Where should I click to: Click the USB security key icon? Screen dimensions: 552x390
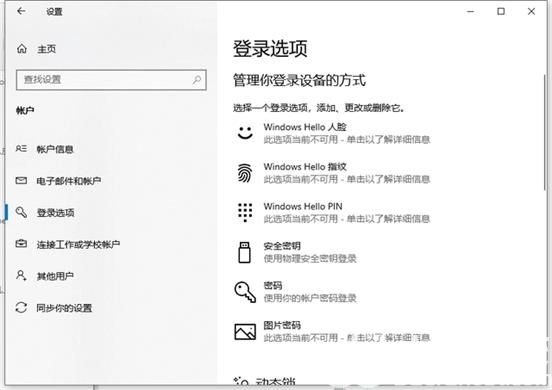pos(244,252)
